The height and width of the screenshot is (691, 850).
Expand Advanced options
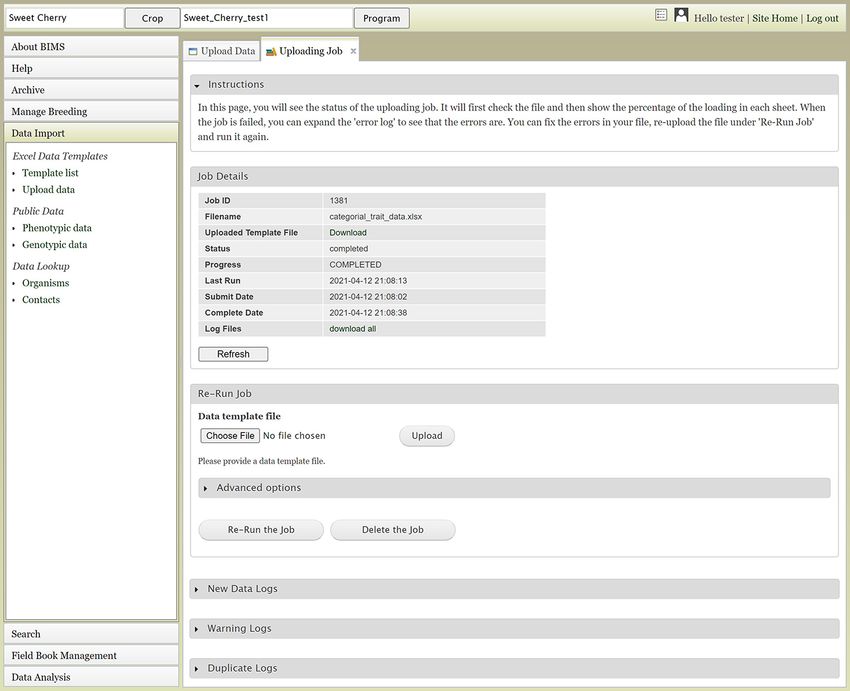tap(514, 488)
